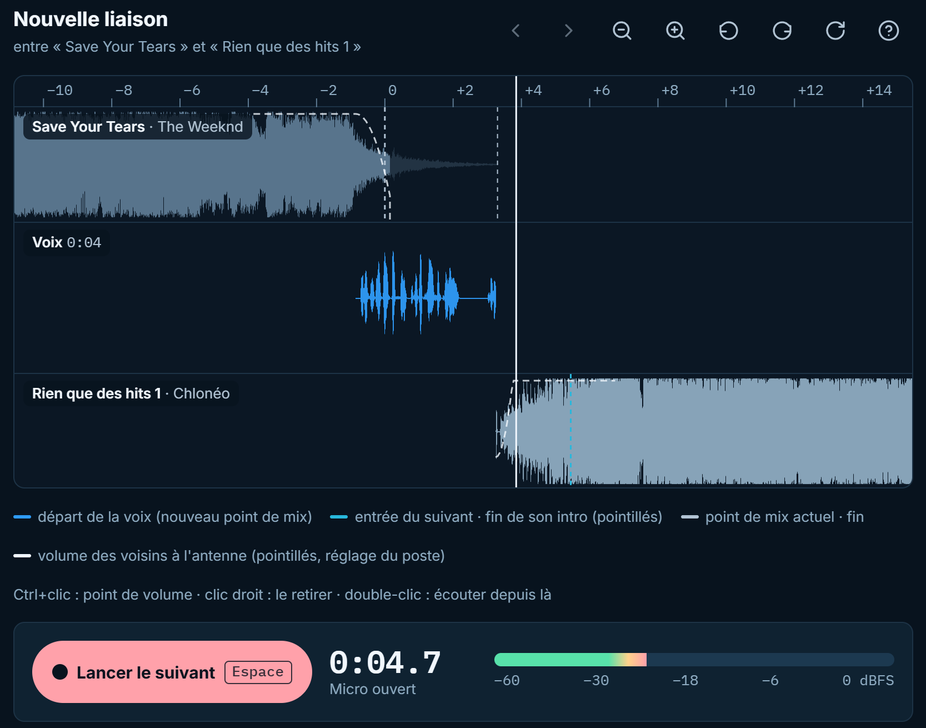Click the cyan dashed intro-end marker
This screenshot has height=728, width=926.
click(x=570, y=430)
